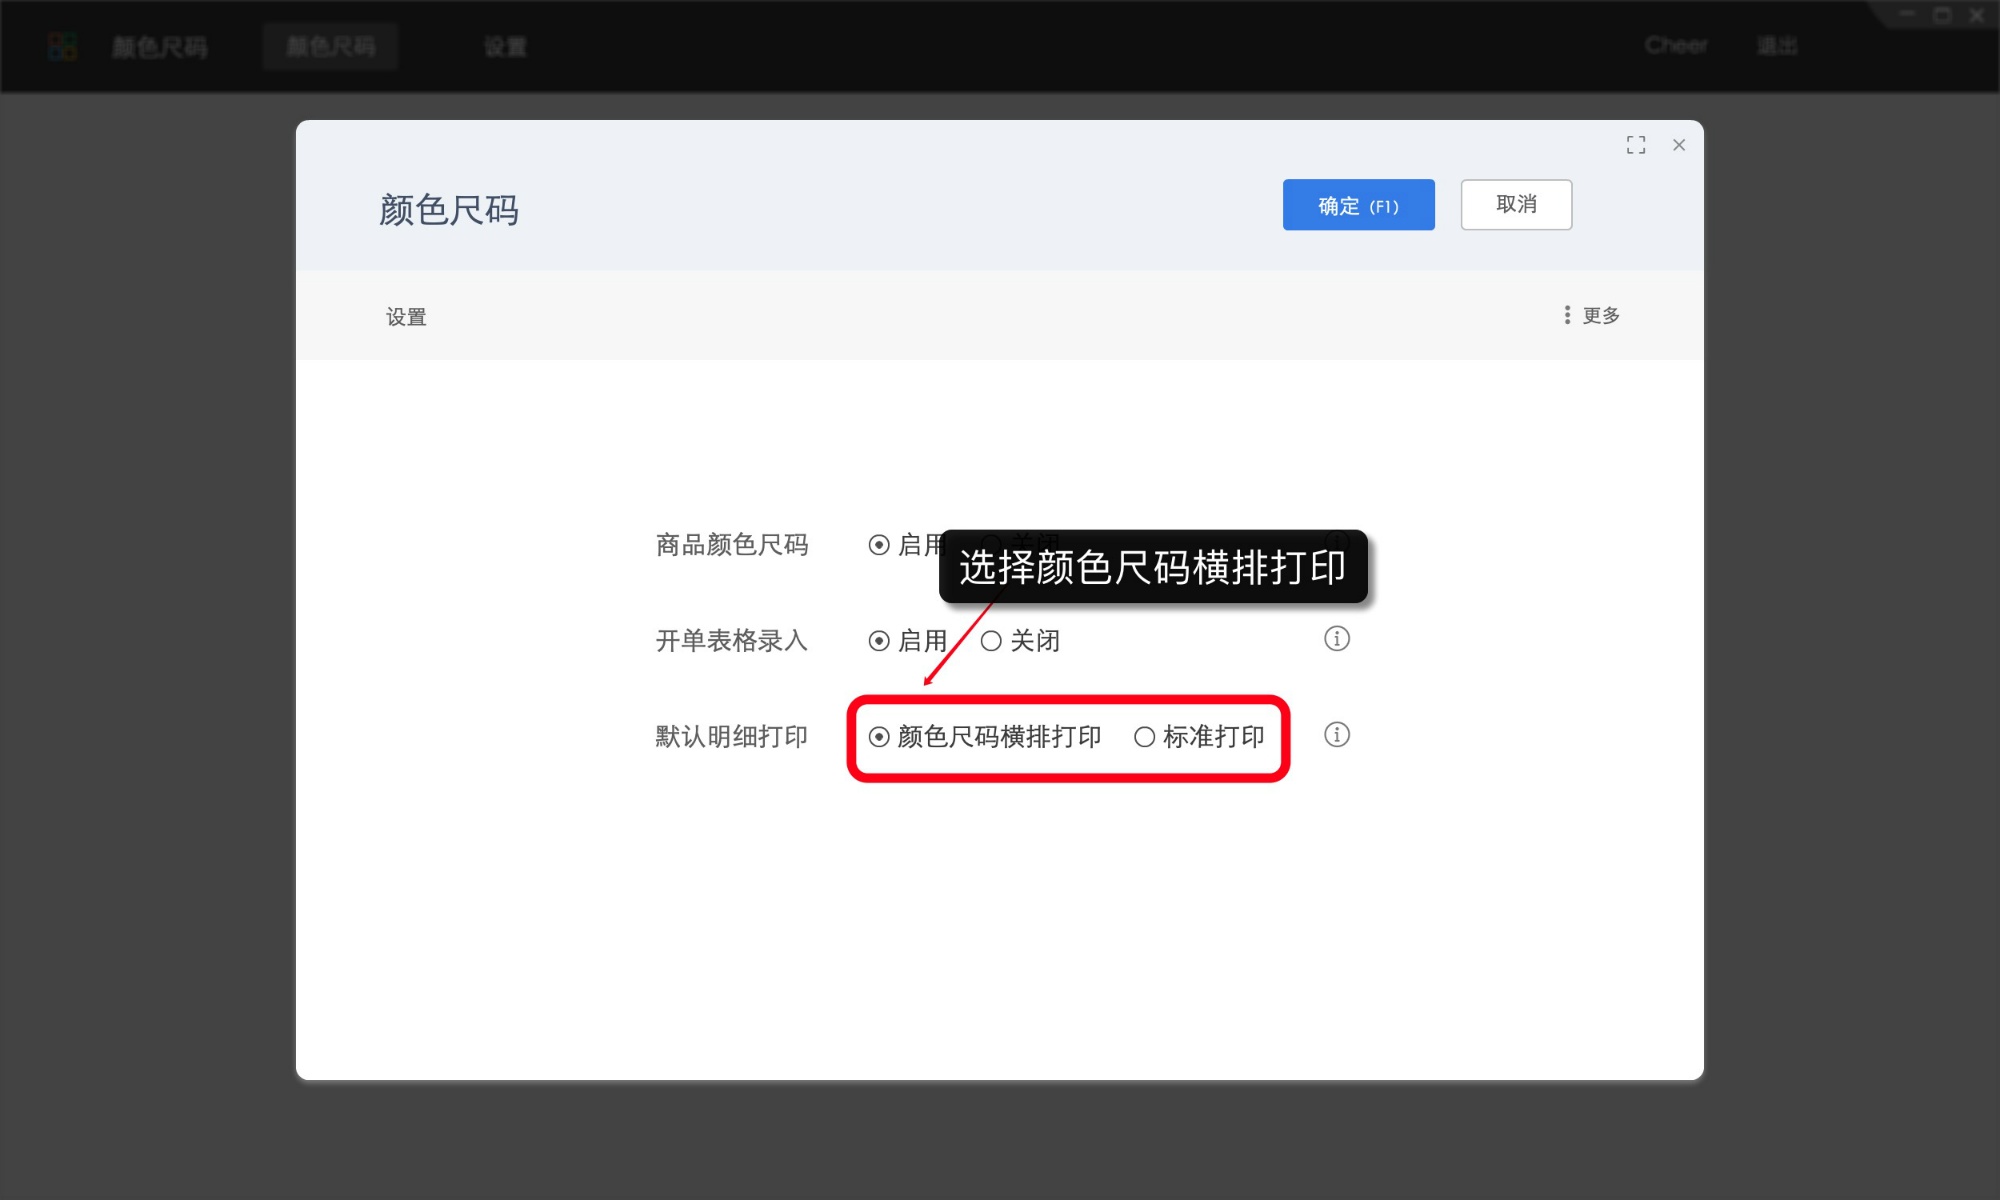Choose 标准打印 radio option
Viewport: 2000px width, 1200px height.
(1199, 737)
